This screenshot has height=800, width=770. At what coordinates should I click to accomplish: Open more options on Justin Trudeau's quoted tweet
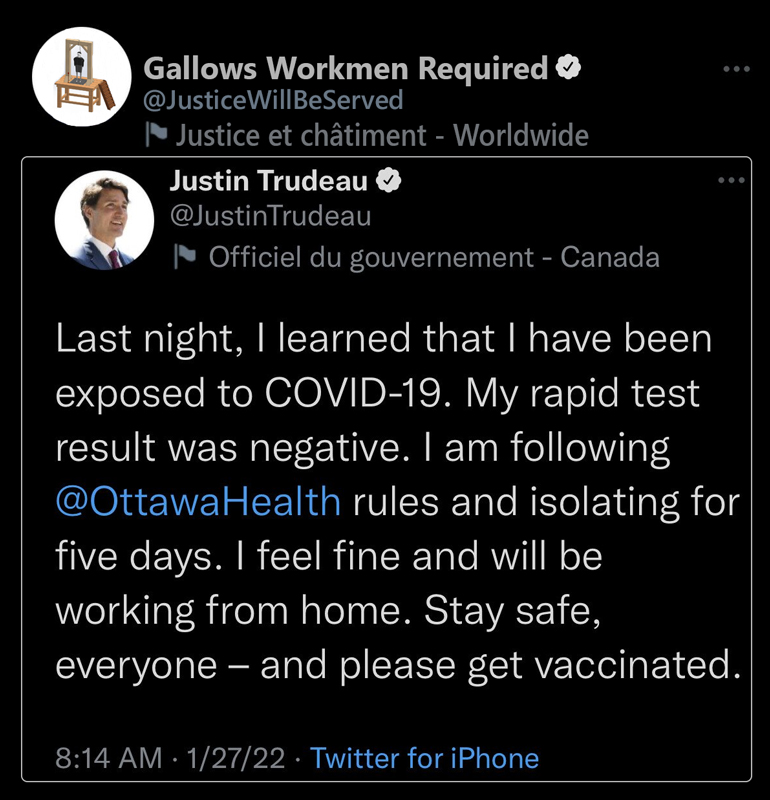pyautogui.click(x=732, y=181)
